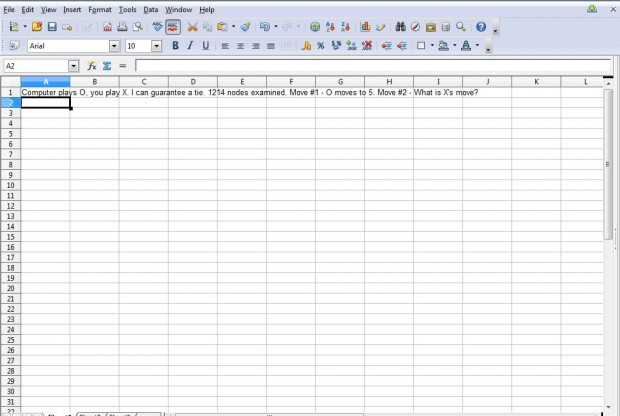
Task: Open the Gallery icon
Action: click(431, 27)
